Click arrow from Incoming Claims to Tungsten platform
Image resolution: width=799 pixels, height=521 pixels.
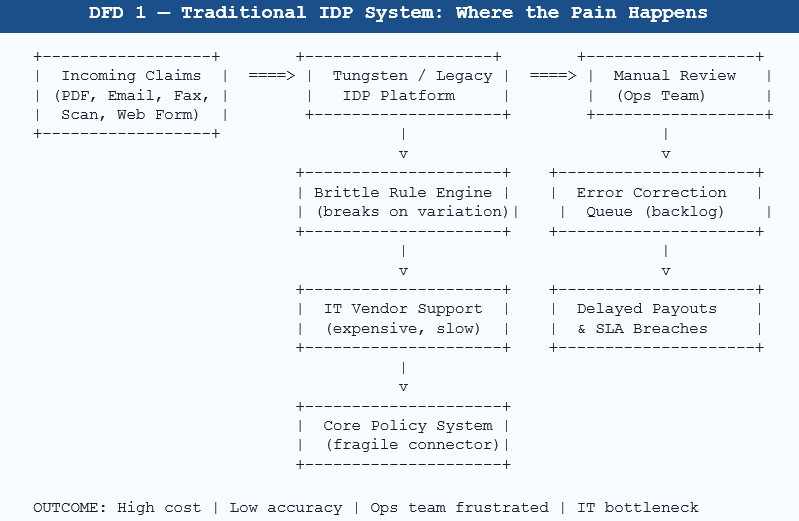[x=271, y=76]
